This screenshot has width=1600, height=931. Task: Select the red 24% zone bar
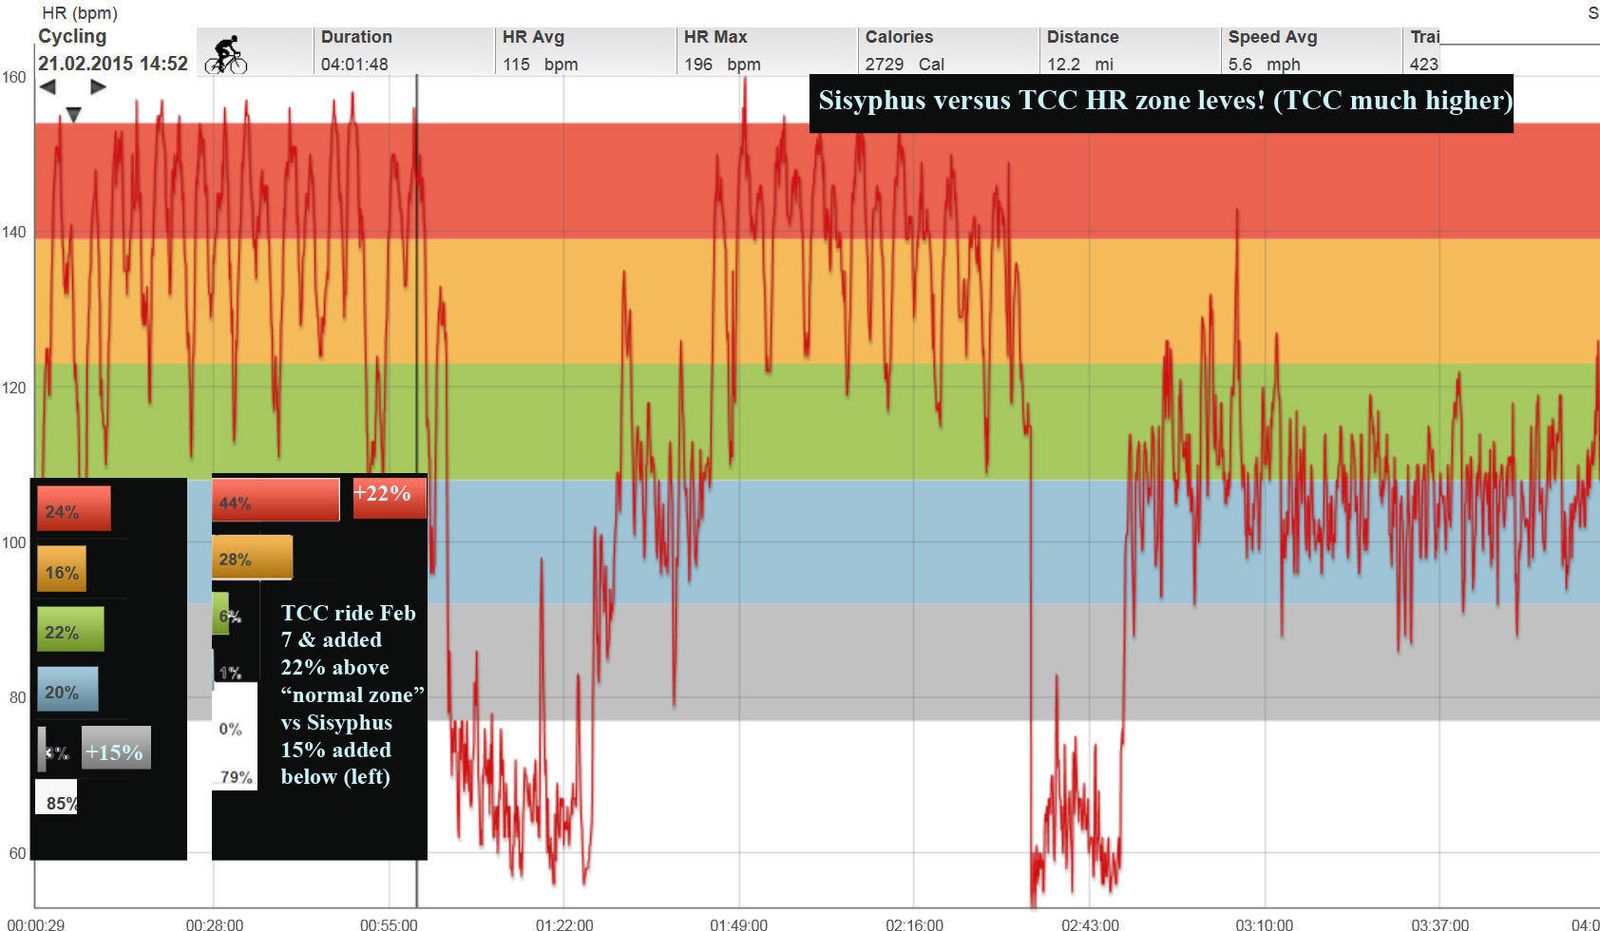[73, 509]
